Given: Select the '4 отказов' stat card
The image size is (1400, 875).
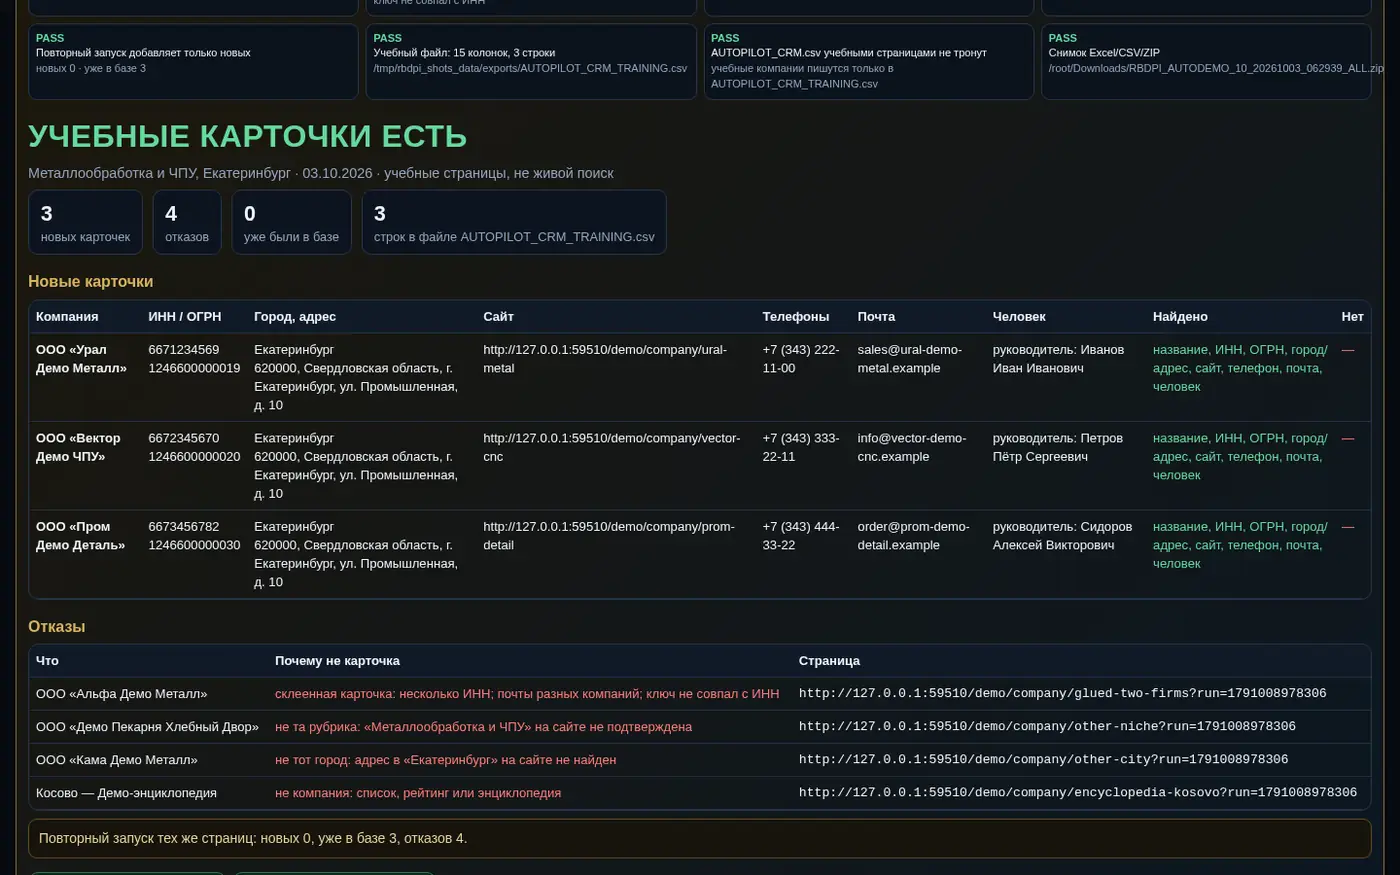Looking at the screenshot, I should click(187, 222).
